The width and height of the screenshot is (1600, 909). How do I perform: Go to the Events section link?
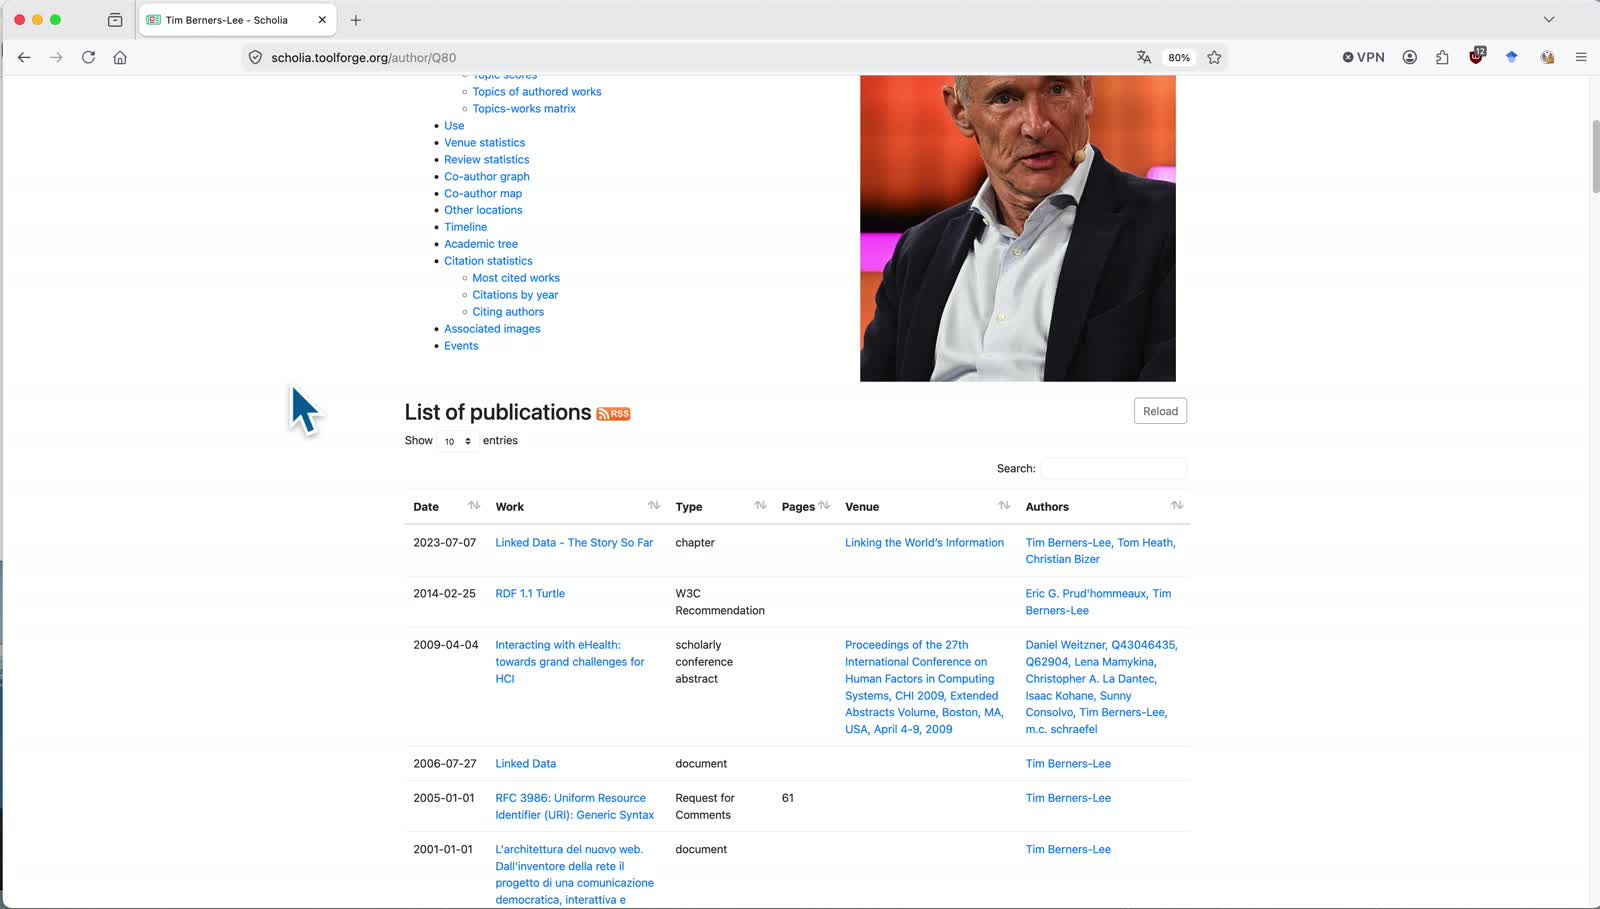[x=461, y=346]
